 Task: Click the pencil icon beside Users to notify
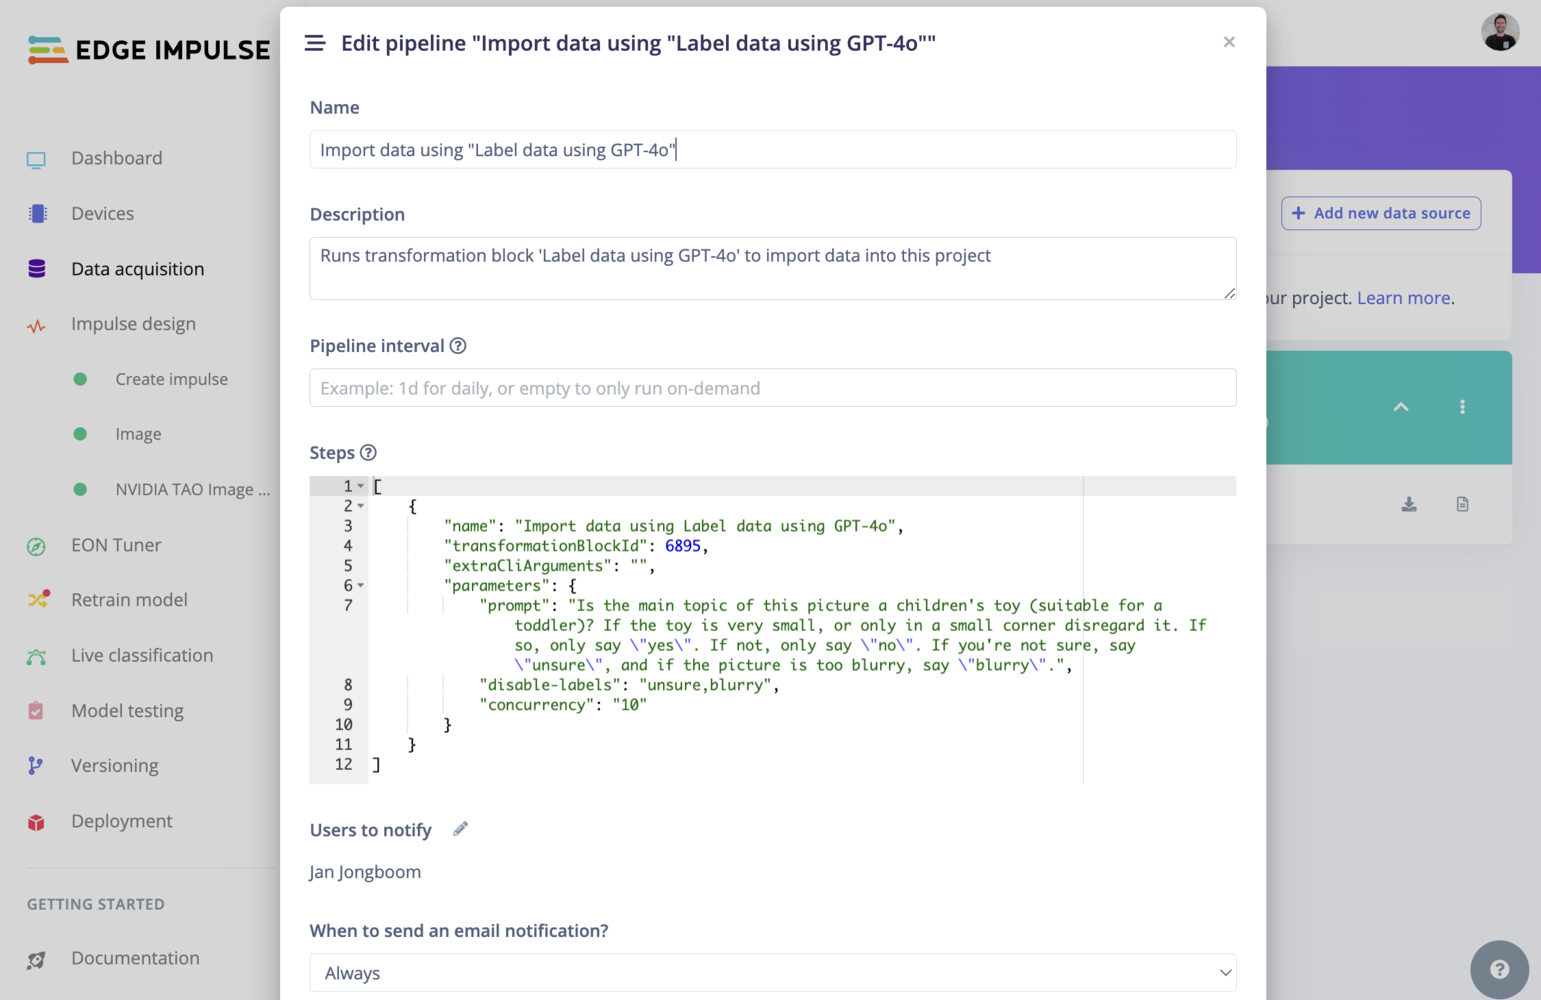[460, 829]
